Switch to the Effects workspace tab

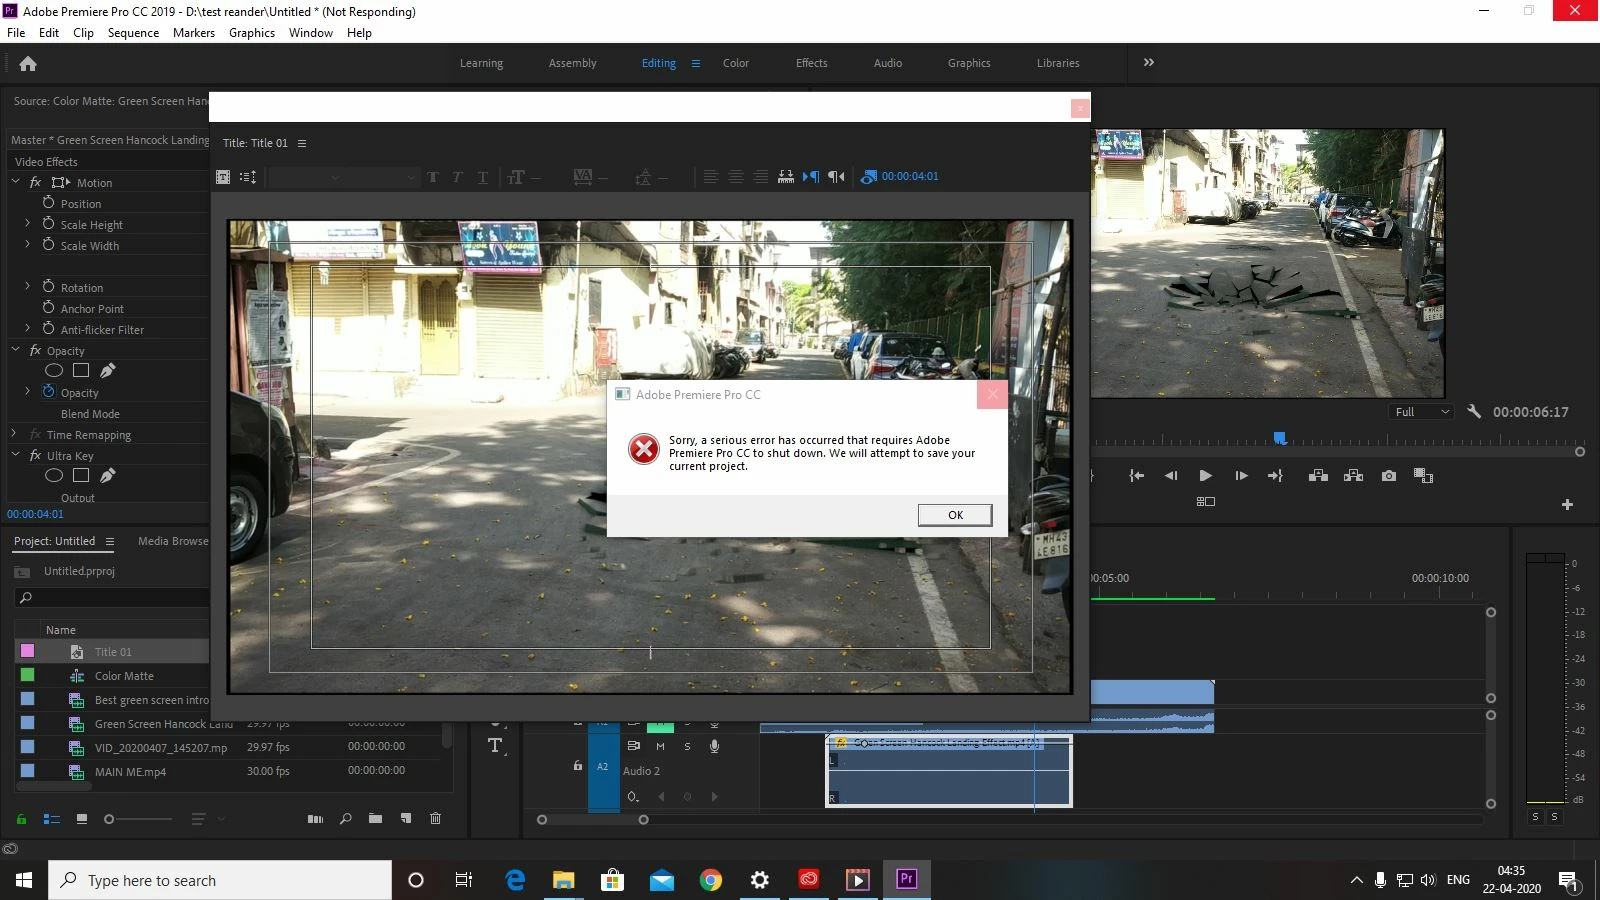(x=812, y=63)
